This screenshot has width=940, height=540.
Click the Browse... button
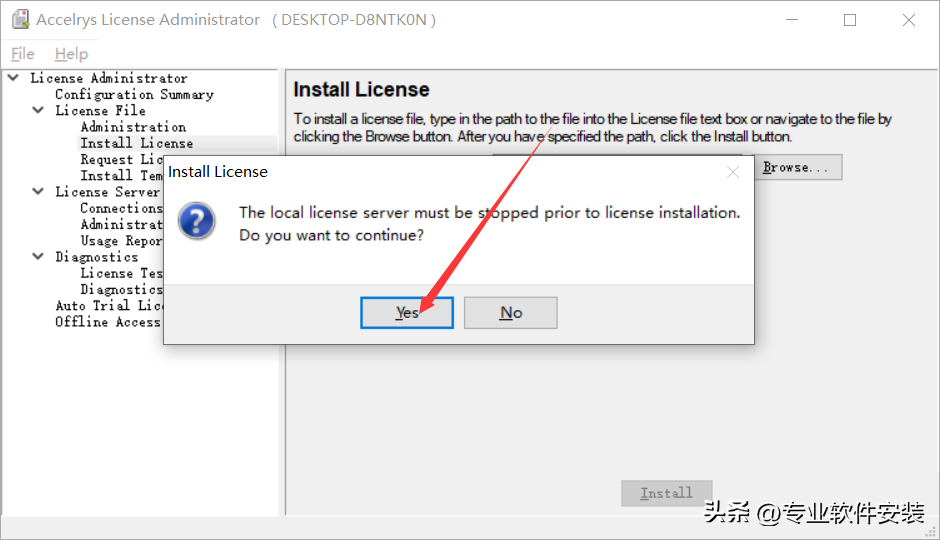(x=796, y=167)
